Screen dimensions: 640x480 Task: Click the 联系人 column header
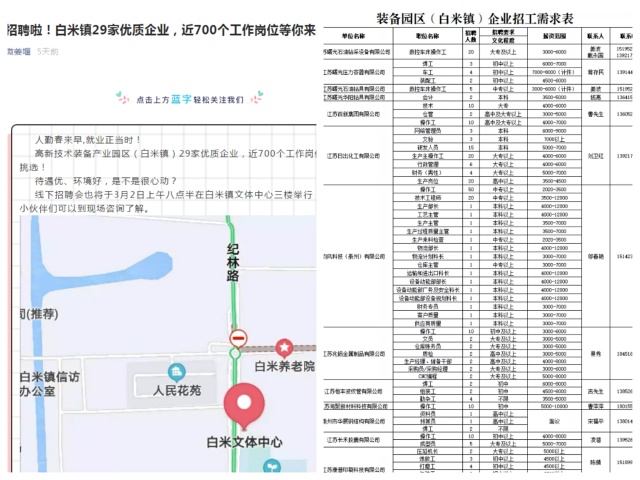point(596,36)
